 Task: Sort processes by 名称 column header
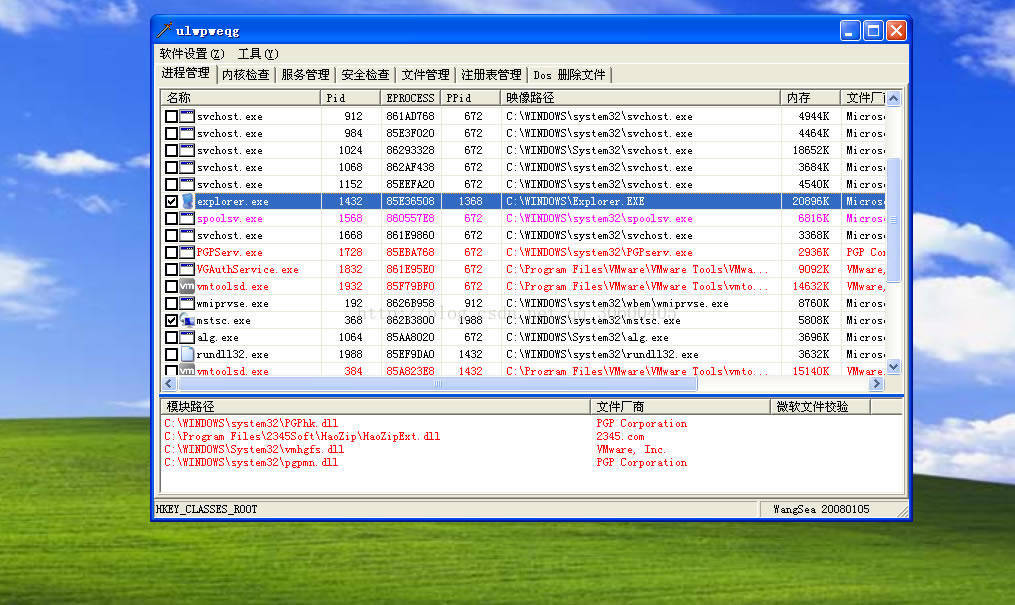pos(240,98)
